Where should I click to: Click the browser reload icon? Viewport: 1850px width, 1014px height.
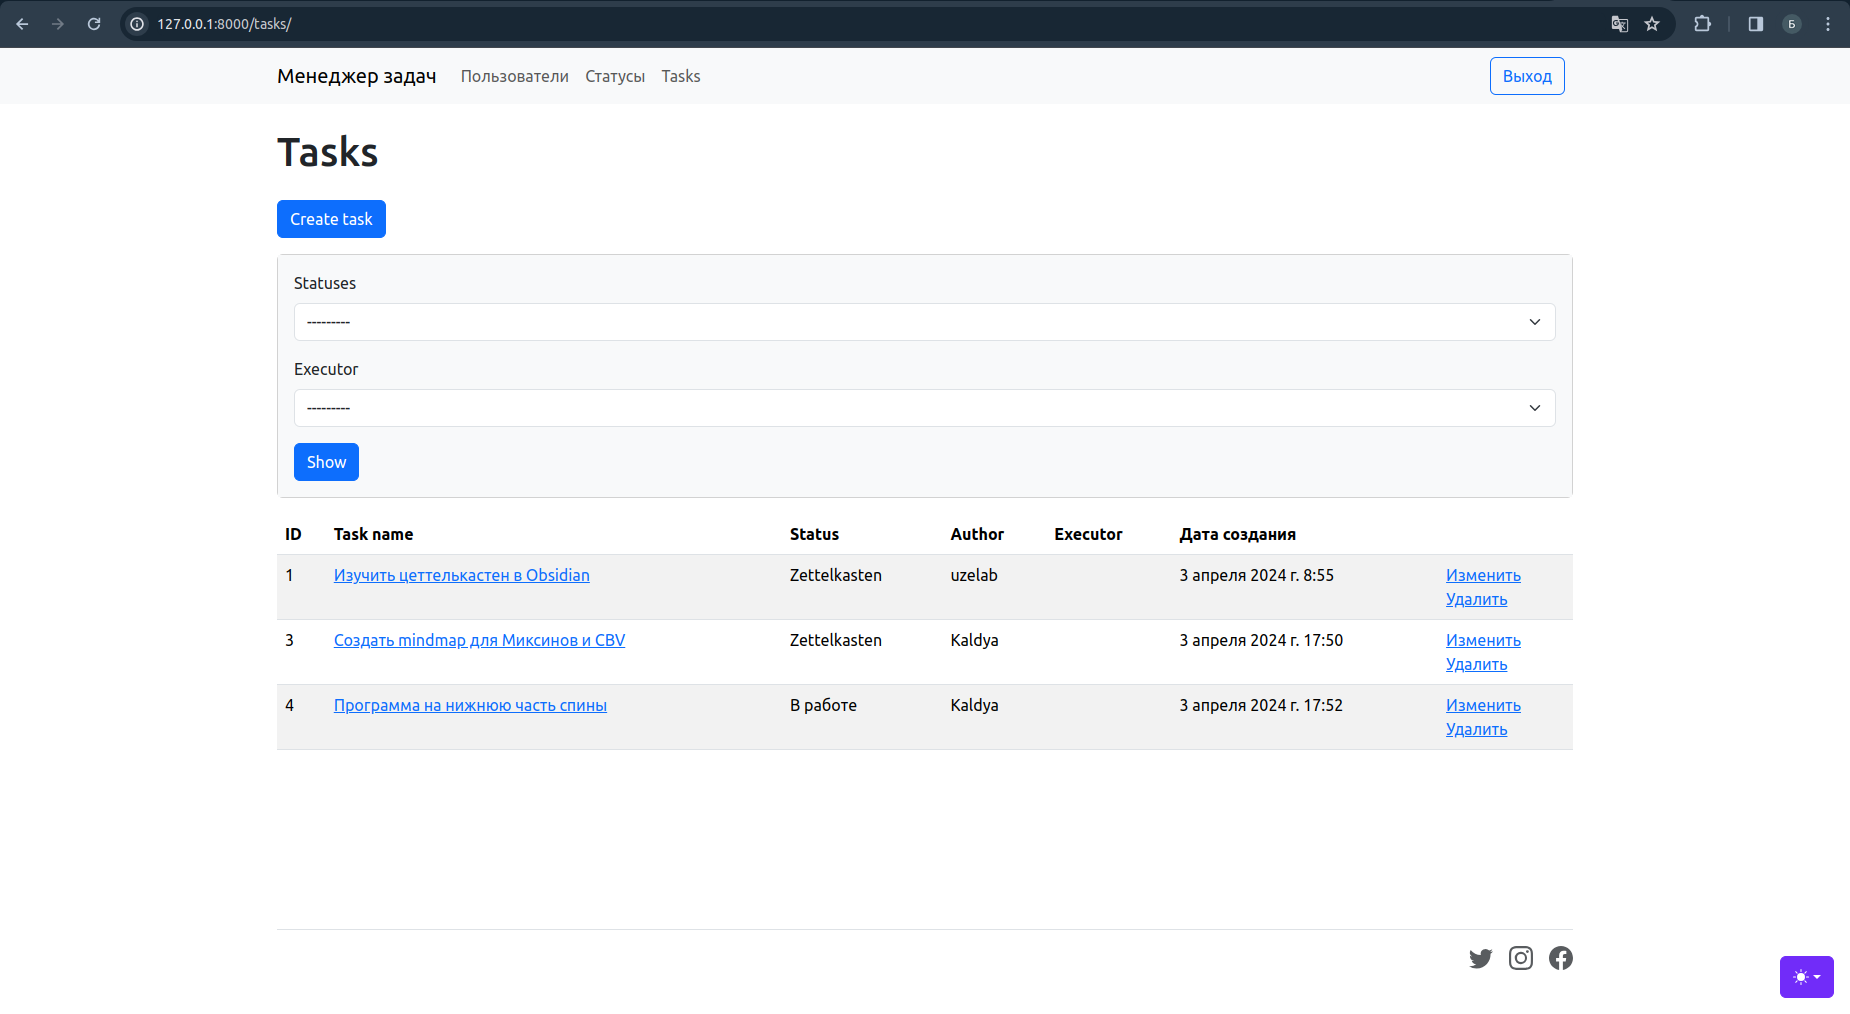(x=94, y=24)
